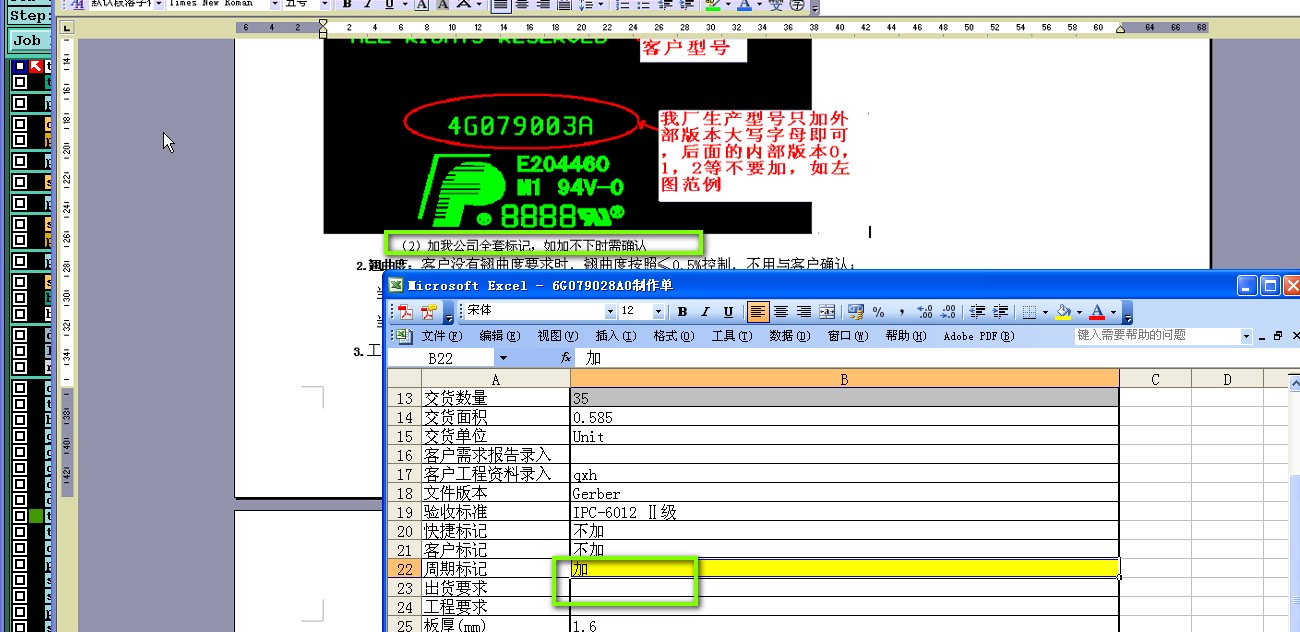Screen dimensions: 1300x632
Task: Apply align left in Excel toolbar
Action: click(758, 312)
